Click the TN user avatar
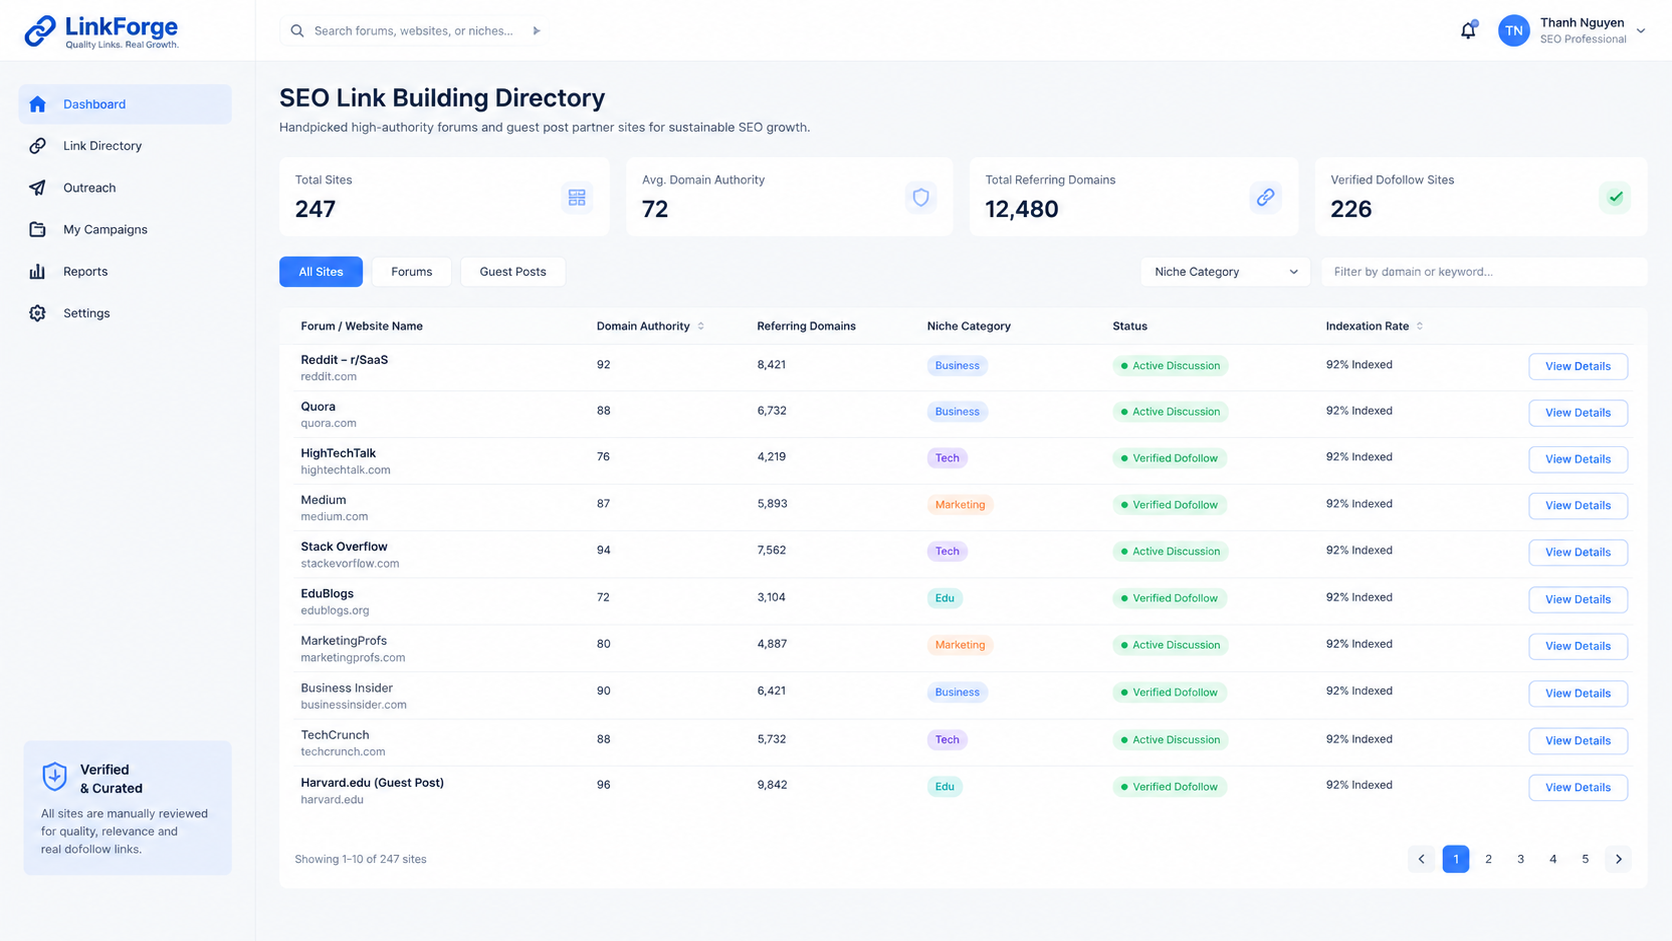The height and width of the screenshot is (941, 1672). (1514, 31)
